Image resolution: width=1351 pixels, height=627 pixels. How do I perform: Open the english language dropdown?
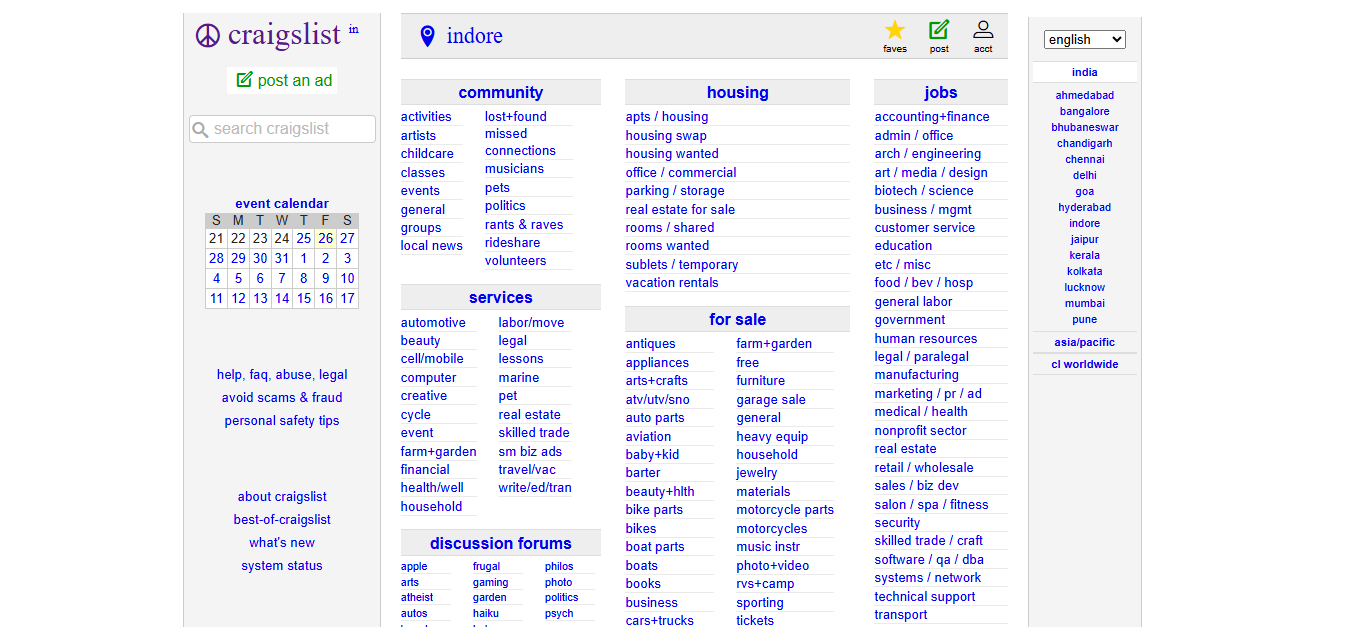(x=1084, y=40)
